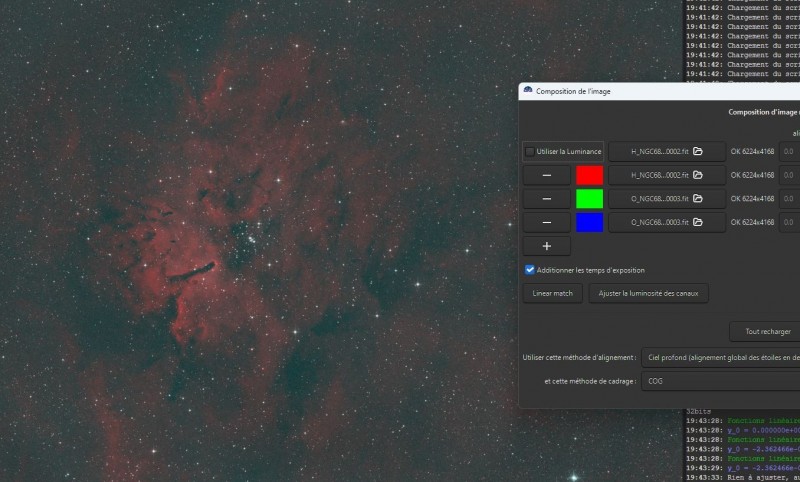
Task: Select blue row O_NGC68...0003.fit file button
Action: click(x=667, y=222)
